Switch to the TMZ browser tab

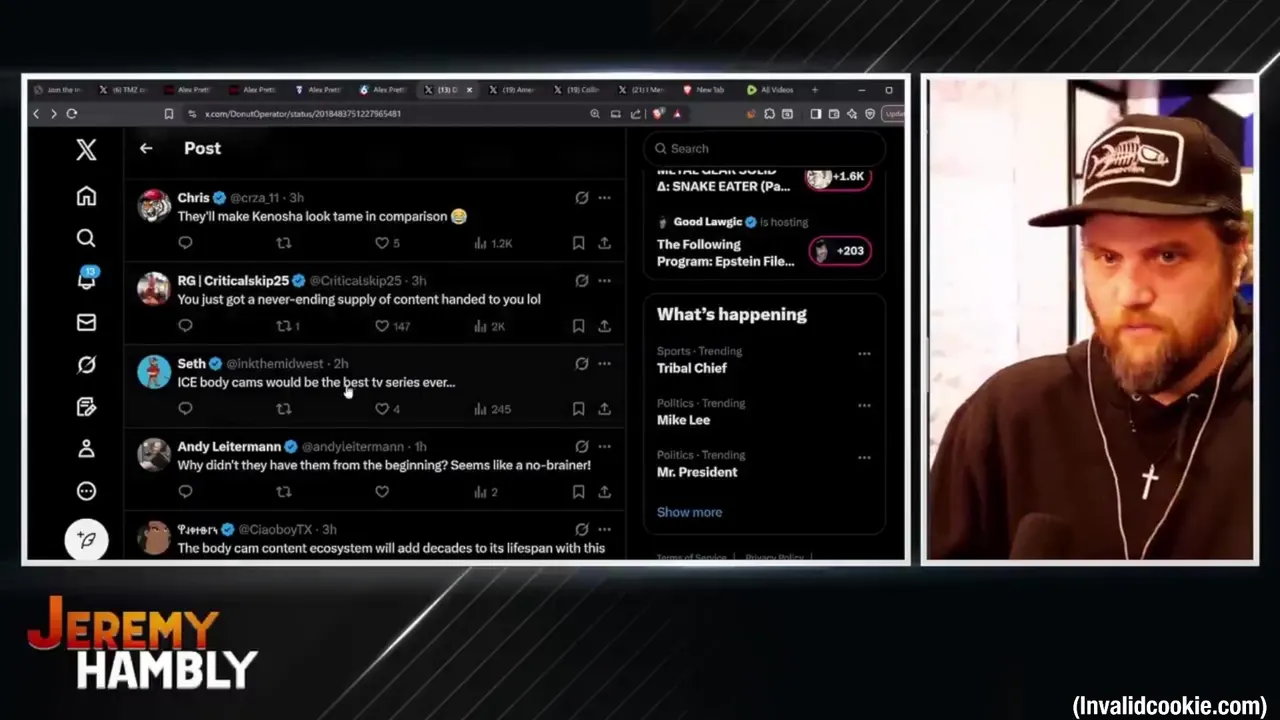[x=125, y=90]
